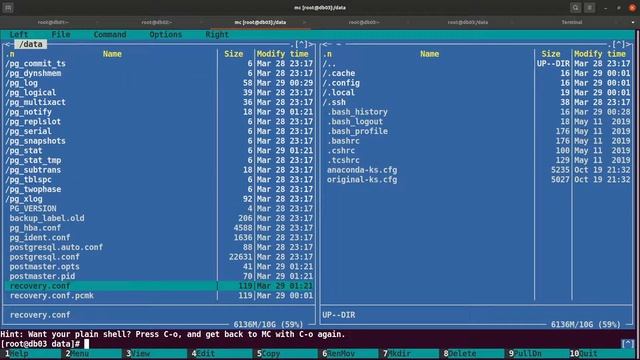Click the .n sort indicator in left panel

(x=10, y=54)
